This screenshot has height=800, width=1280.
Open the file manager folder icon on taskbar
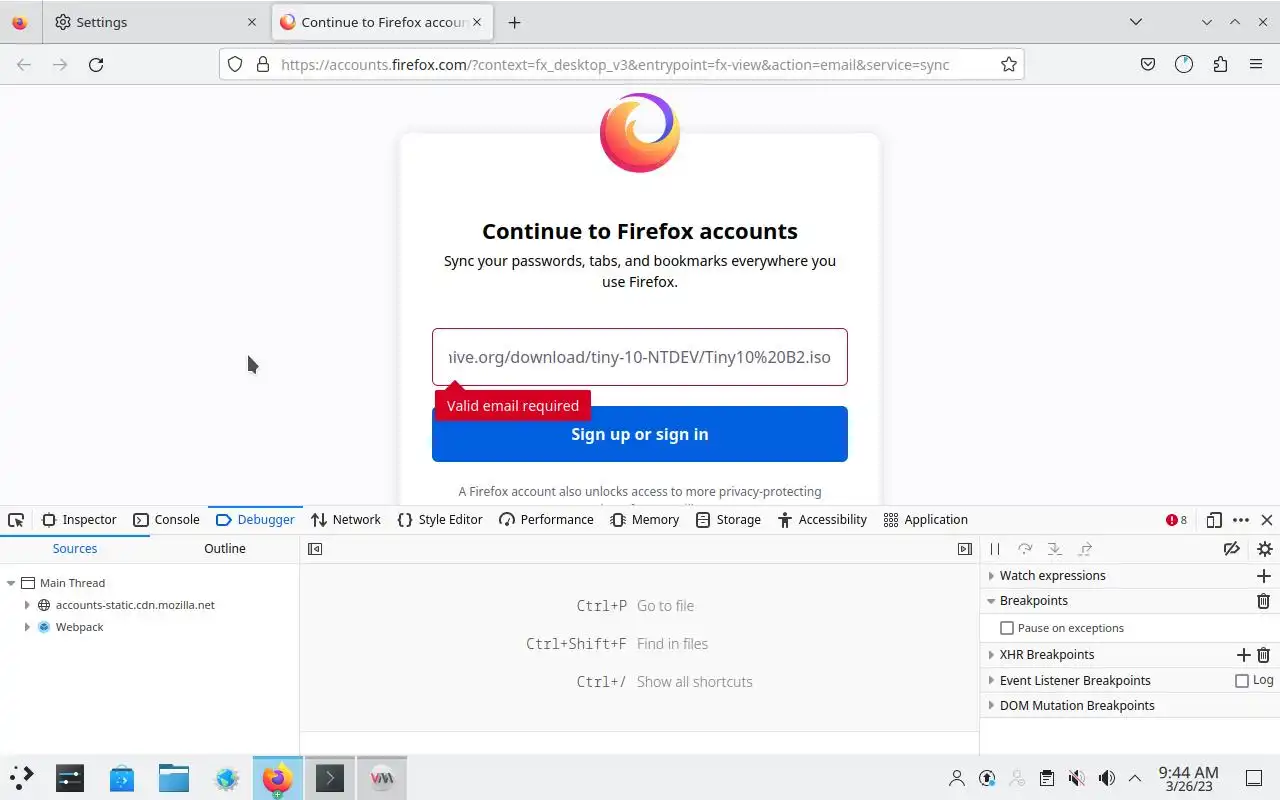[x=174, y=778]
